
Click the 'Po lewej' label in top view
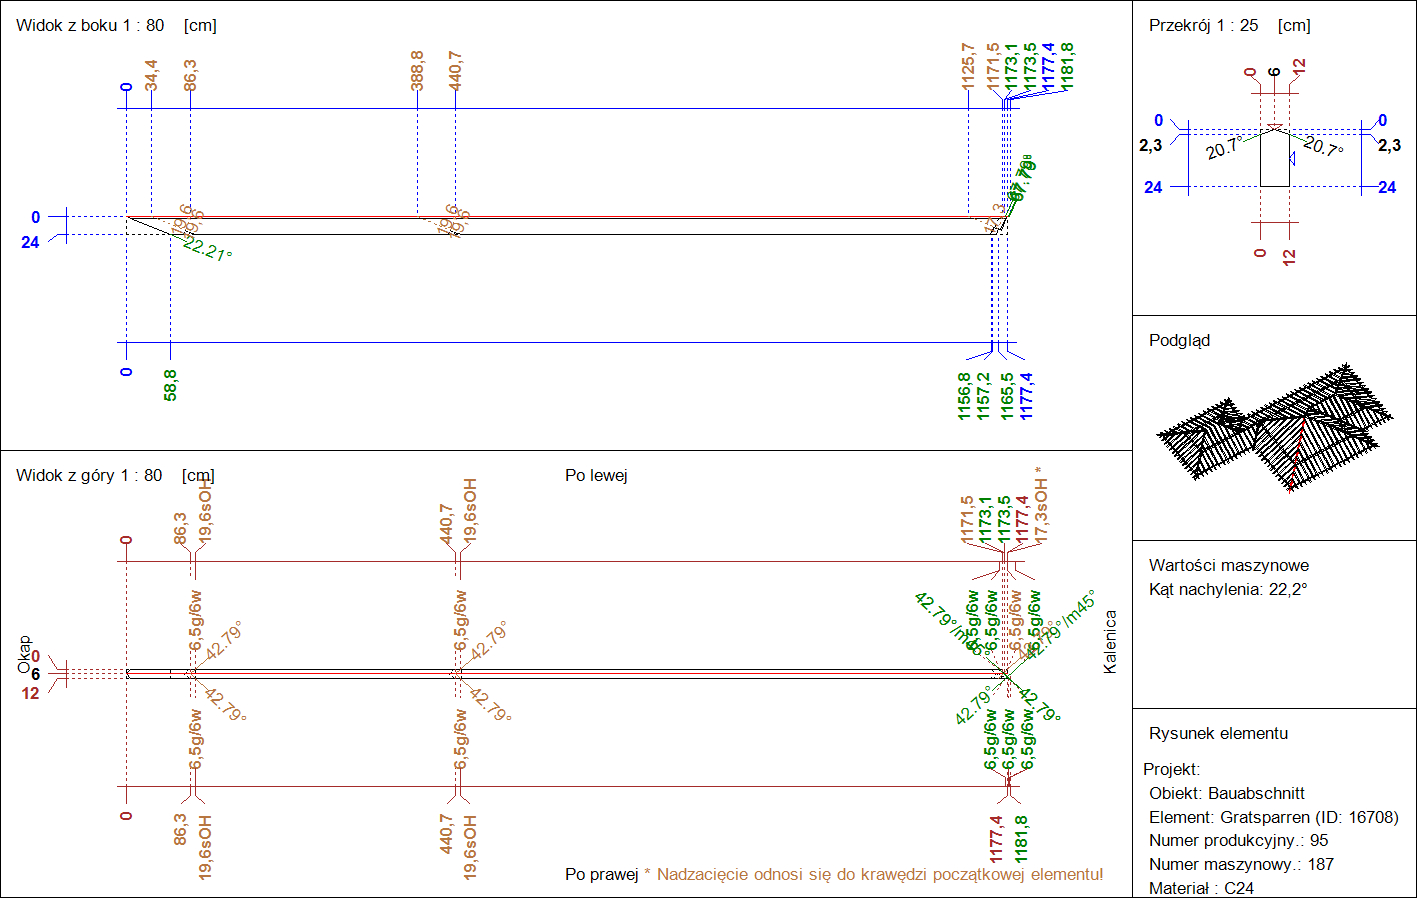pos(596,475)
